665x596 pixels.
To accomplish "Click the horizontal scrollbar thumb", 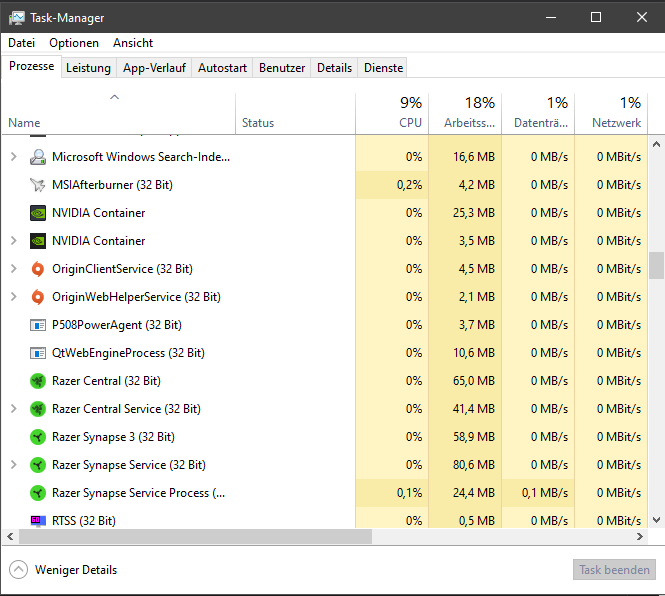I will point(196,537).
